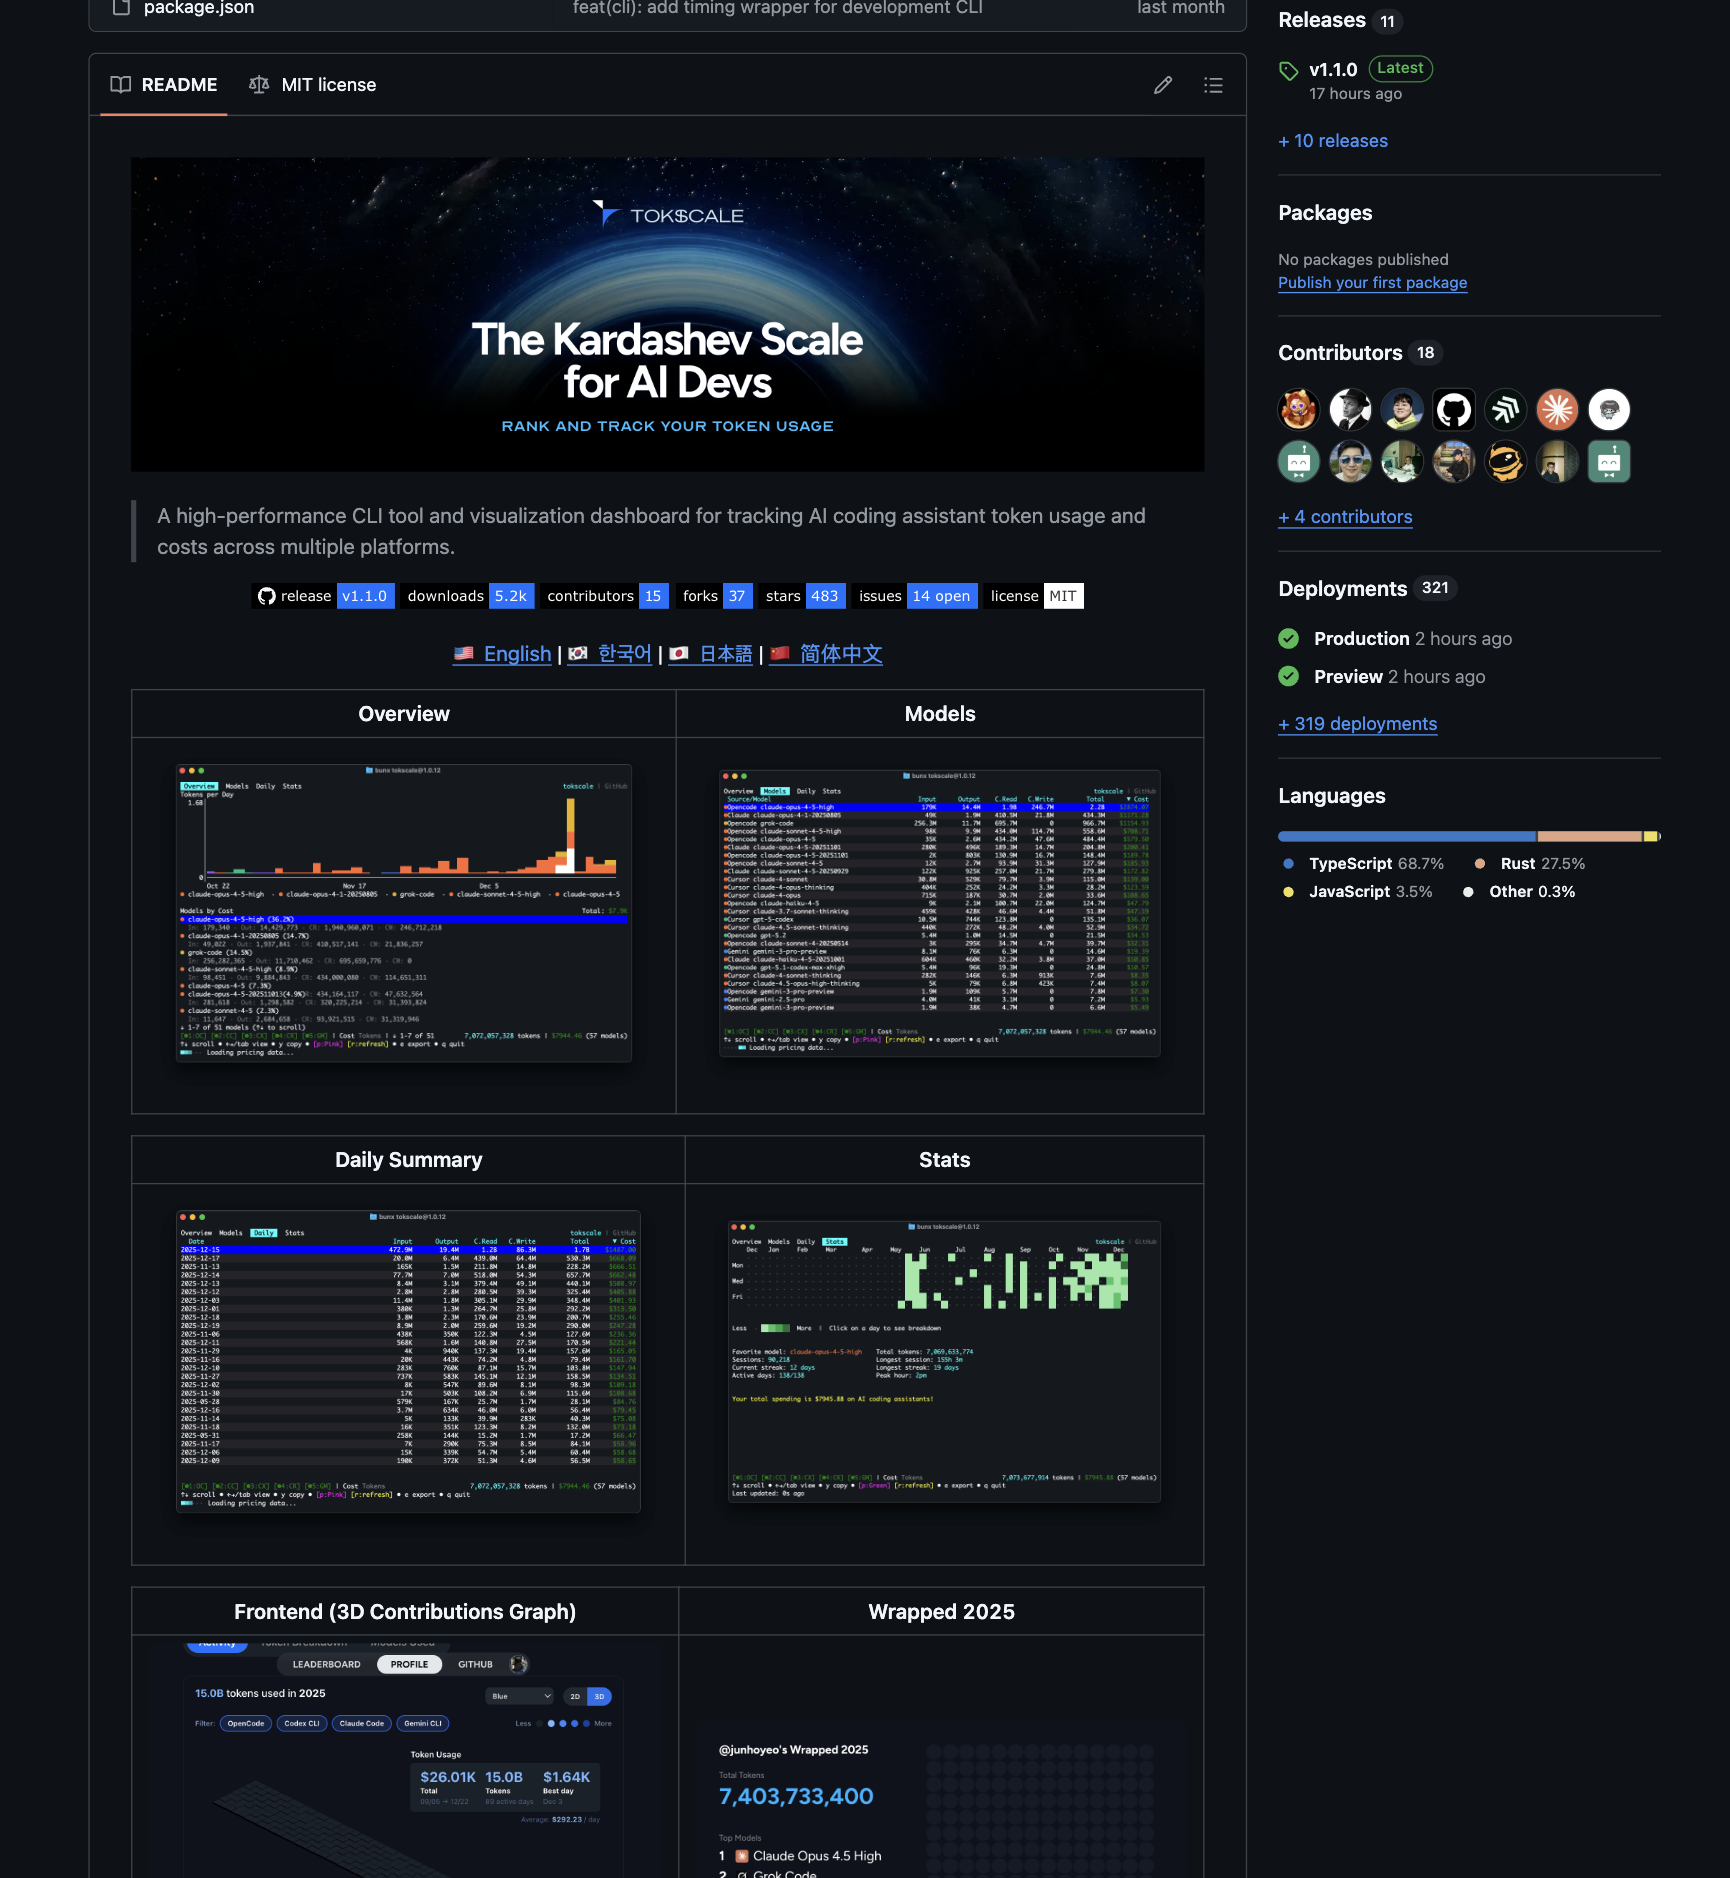1730x1878 pixels.
Task: Open the Chinese 简体中文 README link
Action: click(x=826, y=654)
